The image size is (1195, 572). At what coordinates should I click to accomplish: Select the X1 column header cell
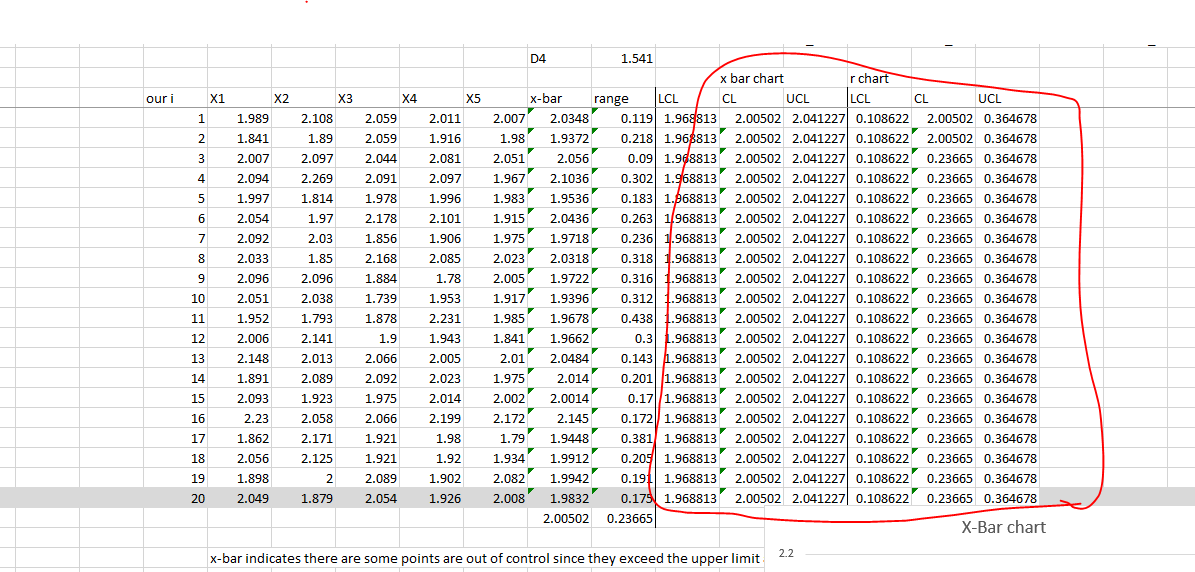(239, 98)
